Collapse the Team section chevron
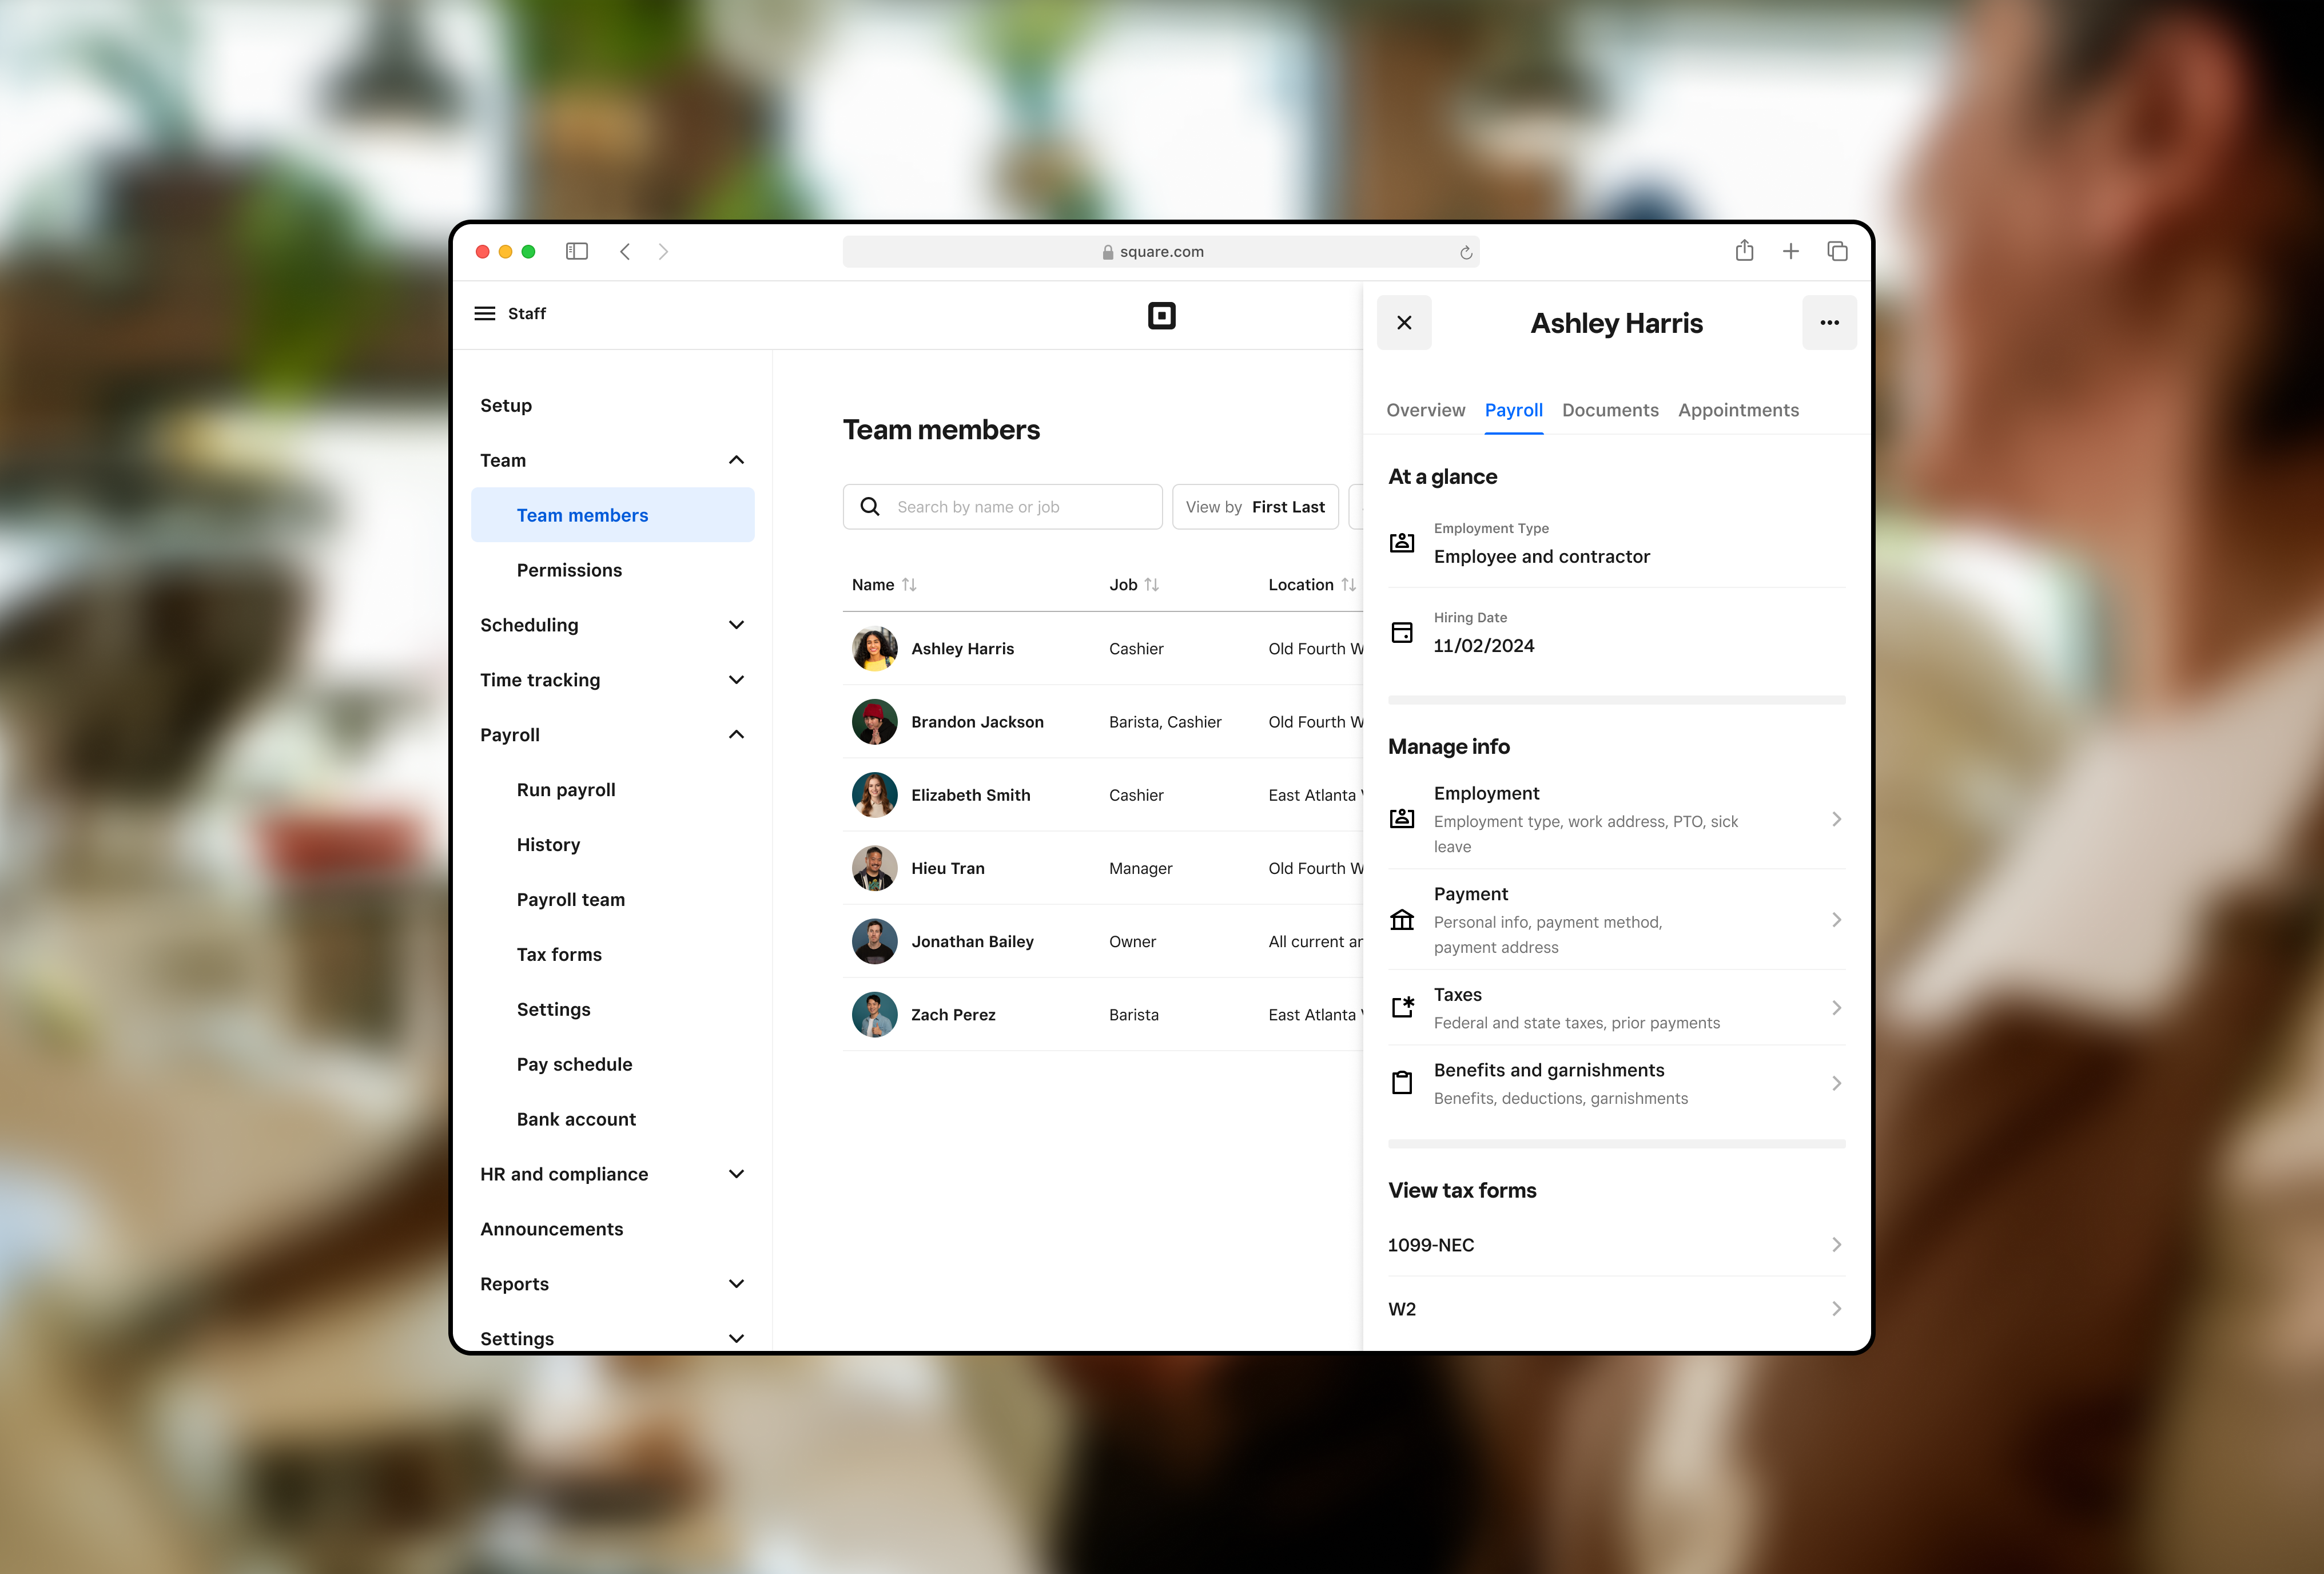The height and width of the screenshot is (1574, 2324). 736,460
